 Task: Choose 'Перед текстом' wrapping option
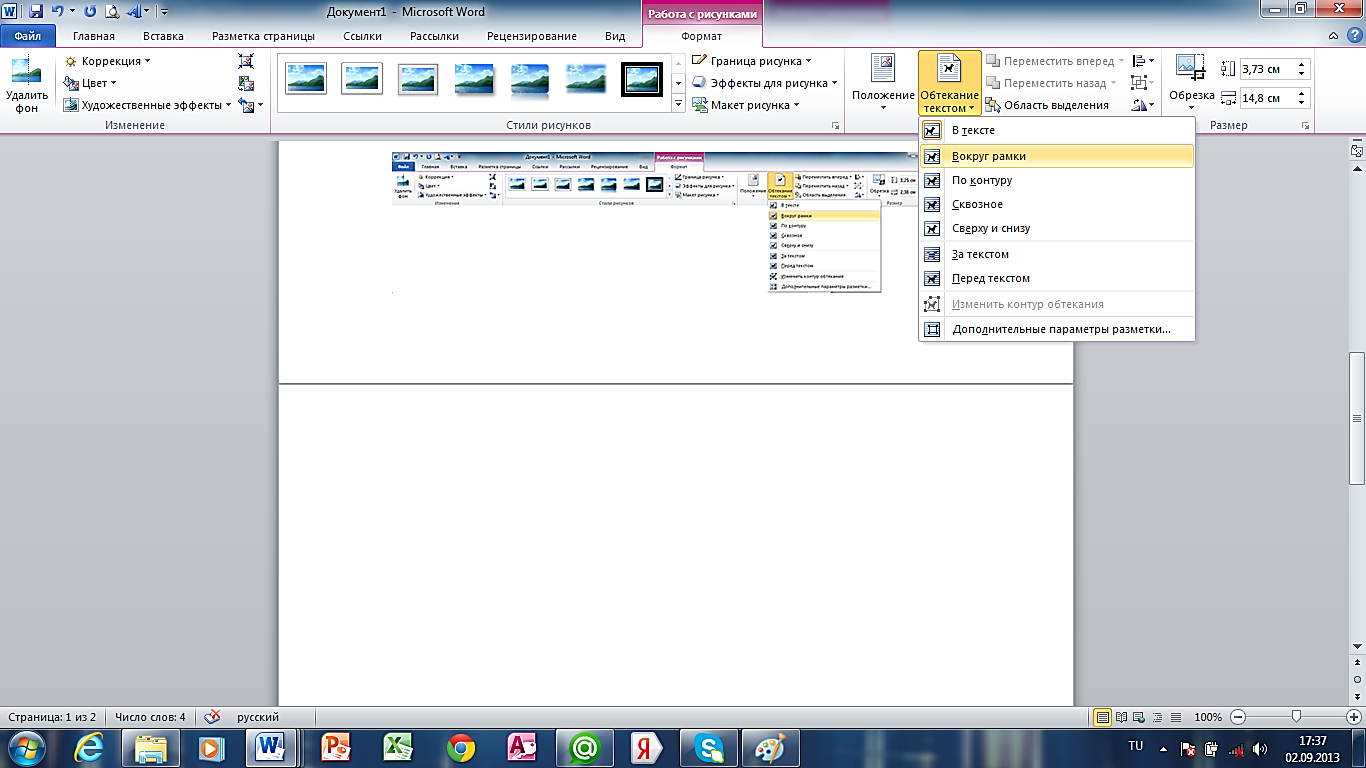click(x=1057, y=278)
